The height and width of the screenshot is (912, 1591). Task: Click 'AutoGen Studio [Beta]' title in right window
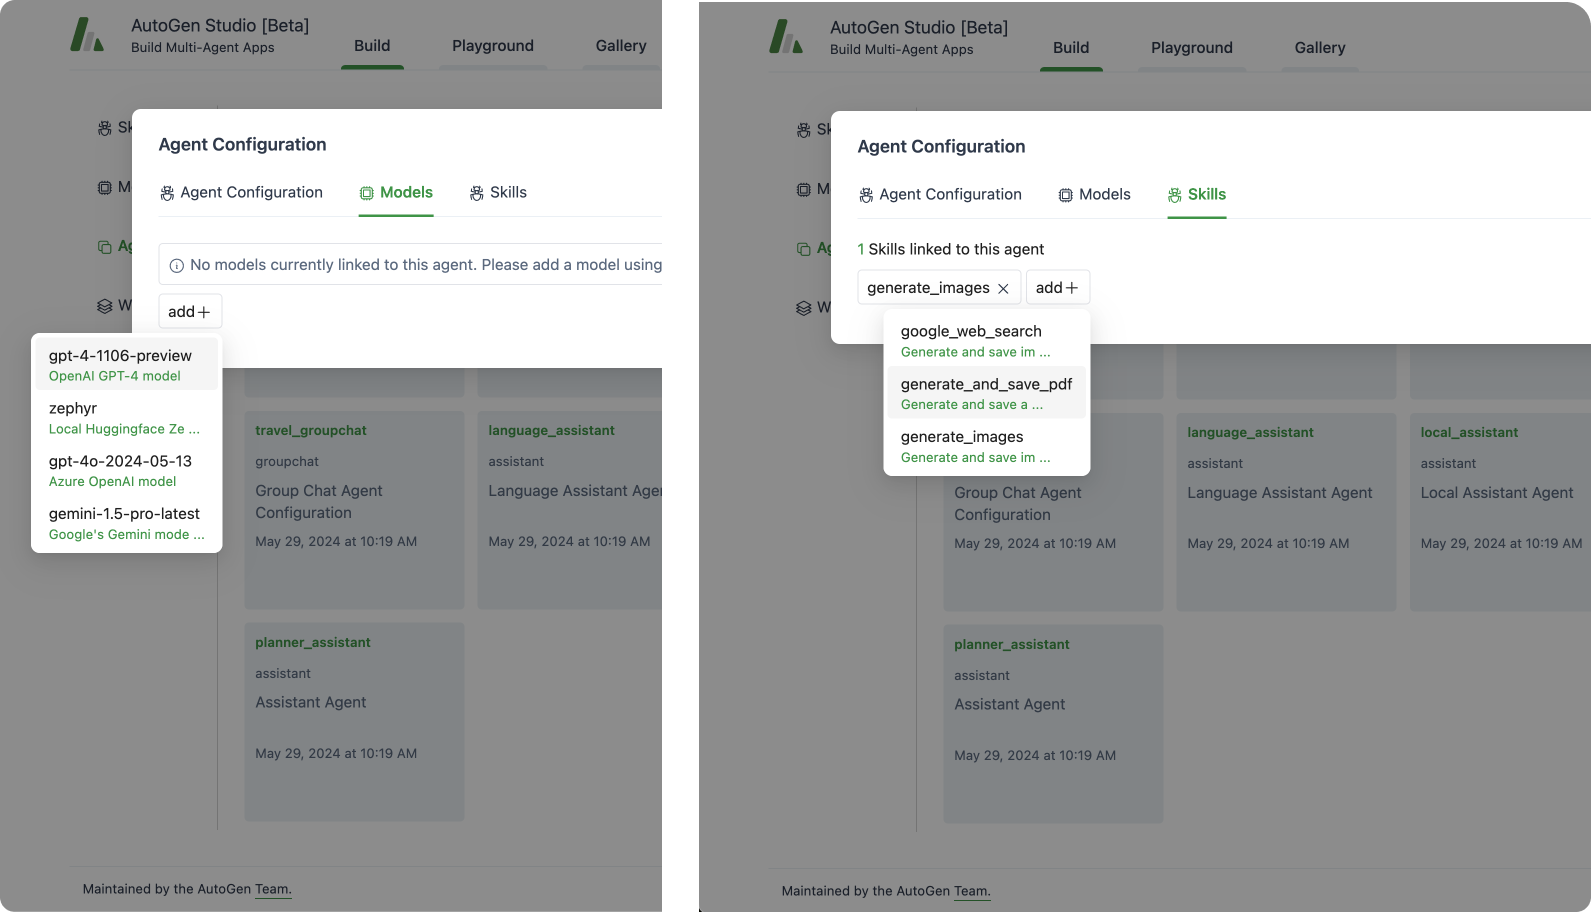[x=919, y=28]
